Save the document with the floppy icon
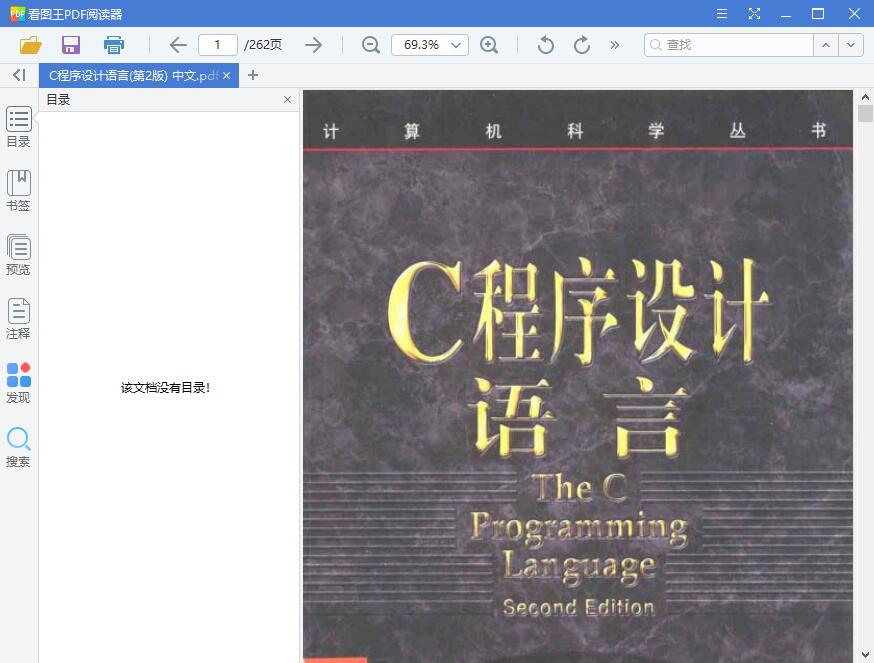Screen dimensions: 874x663 (71, 45)
